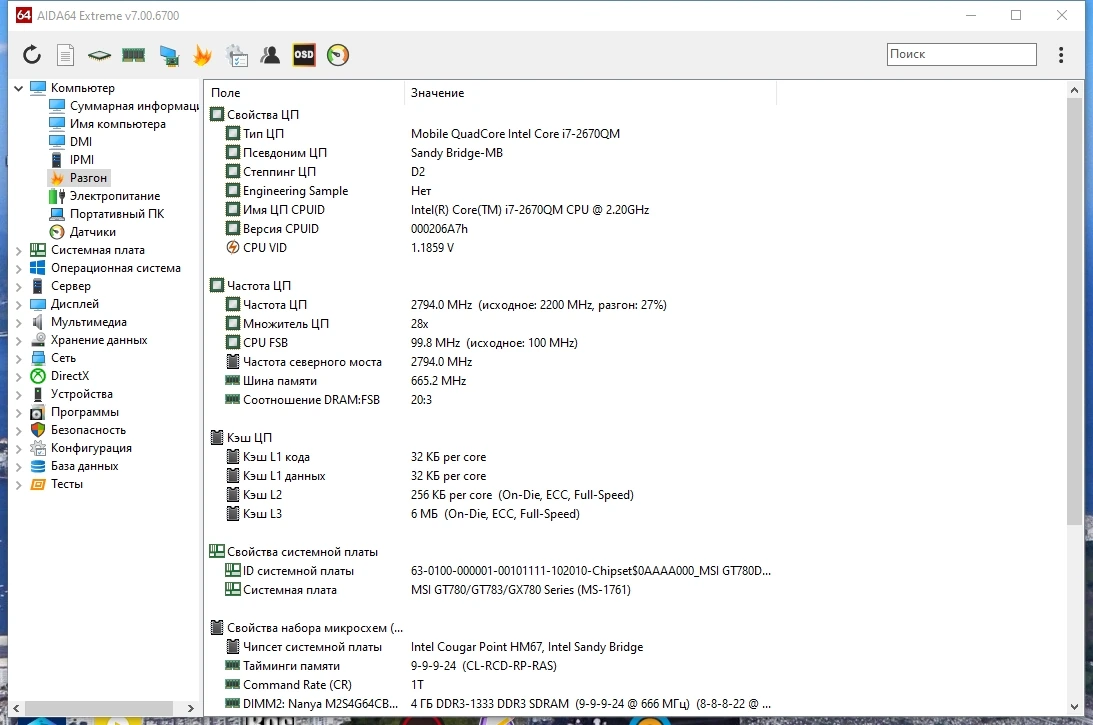Click the network computer toolbar icon
The height and width of the screenshot is (725, 1093).
click(169, 55)
